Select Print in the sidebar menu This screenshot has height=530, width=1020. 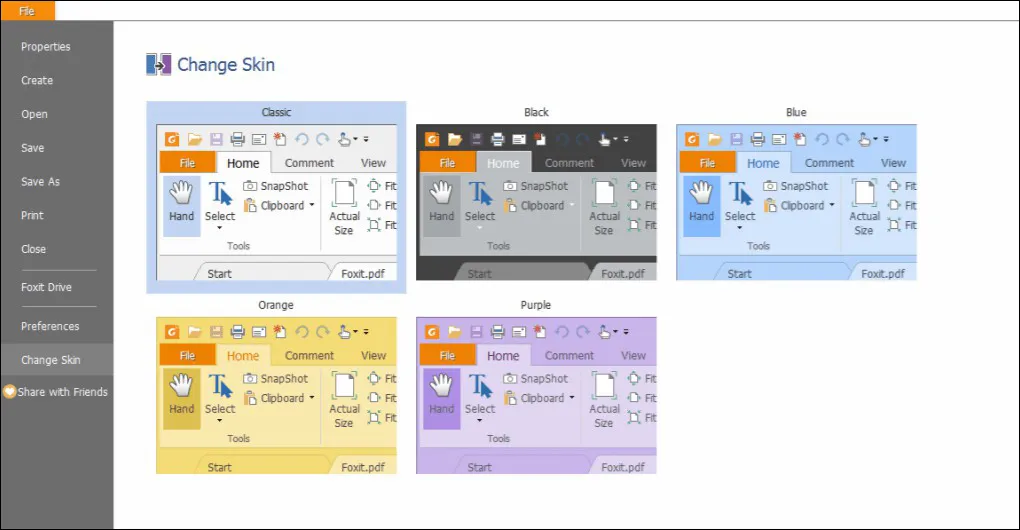(32, 215)
